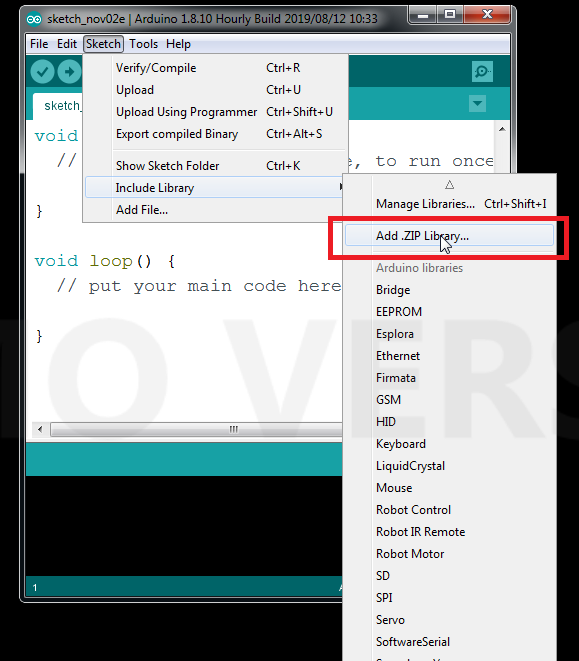Open the tab options dropdown arrow
Screen dimensions: 579x661
[x=477, y=103]
